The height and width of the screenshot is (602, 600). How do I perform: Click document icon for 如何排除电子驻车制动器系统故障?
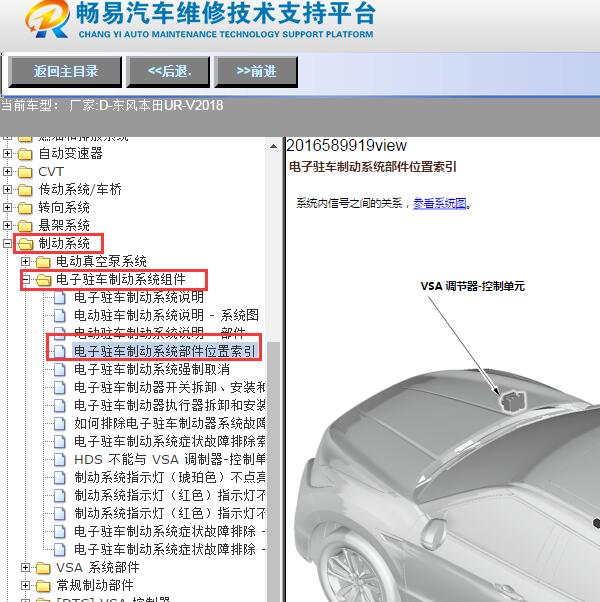pos(60,424)
